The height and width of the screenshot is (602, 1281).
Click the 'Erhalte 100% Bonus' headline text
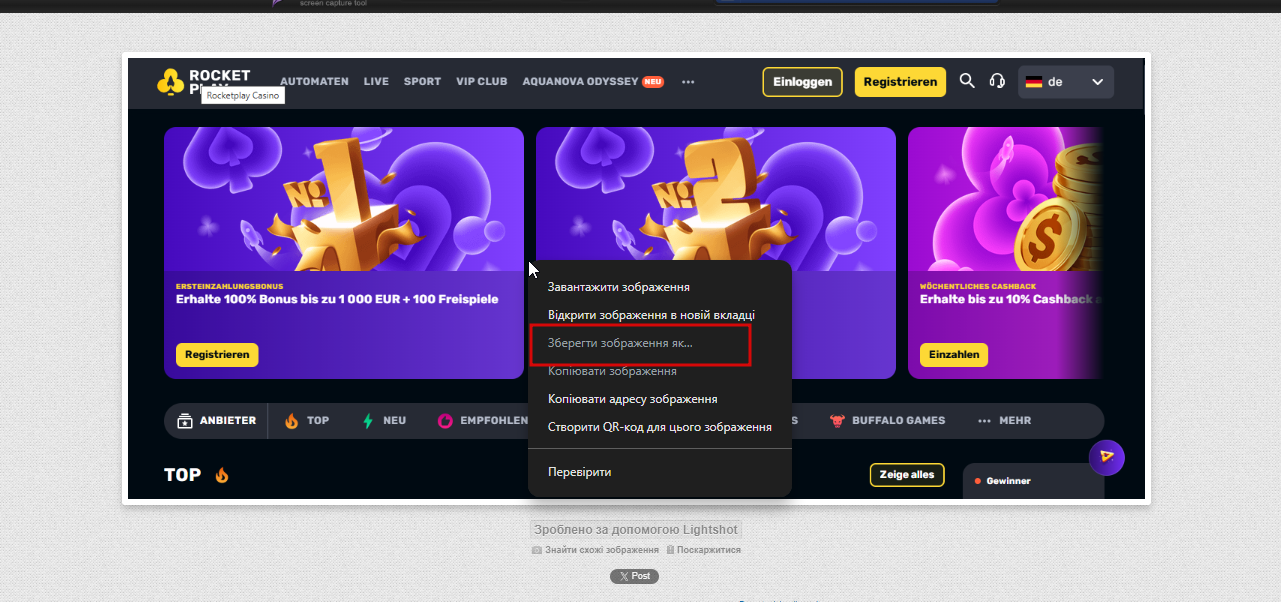pos(337,299)
